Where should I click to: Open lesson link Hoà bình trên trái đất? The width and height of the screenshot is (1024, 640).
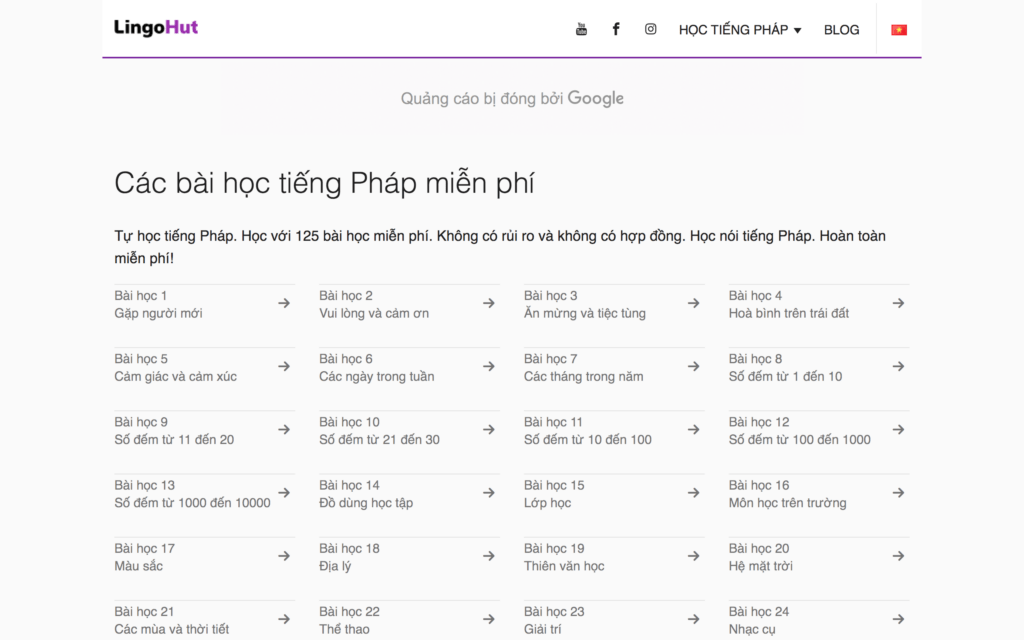click(789, 313)
